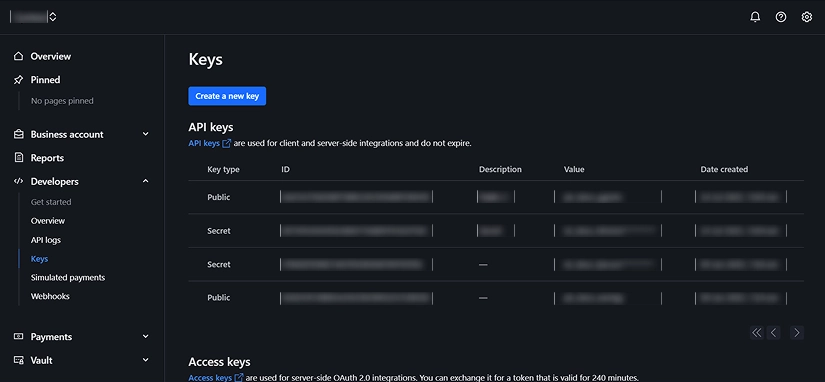Expand the Vault section chevron

[x=146, y=360]
